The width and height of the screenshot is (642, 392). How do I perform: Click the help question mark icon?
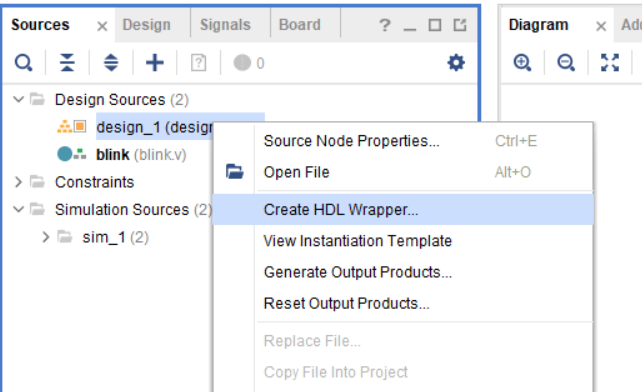click(384, 25)
